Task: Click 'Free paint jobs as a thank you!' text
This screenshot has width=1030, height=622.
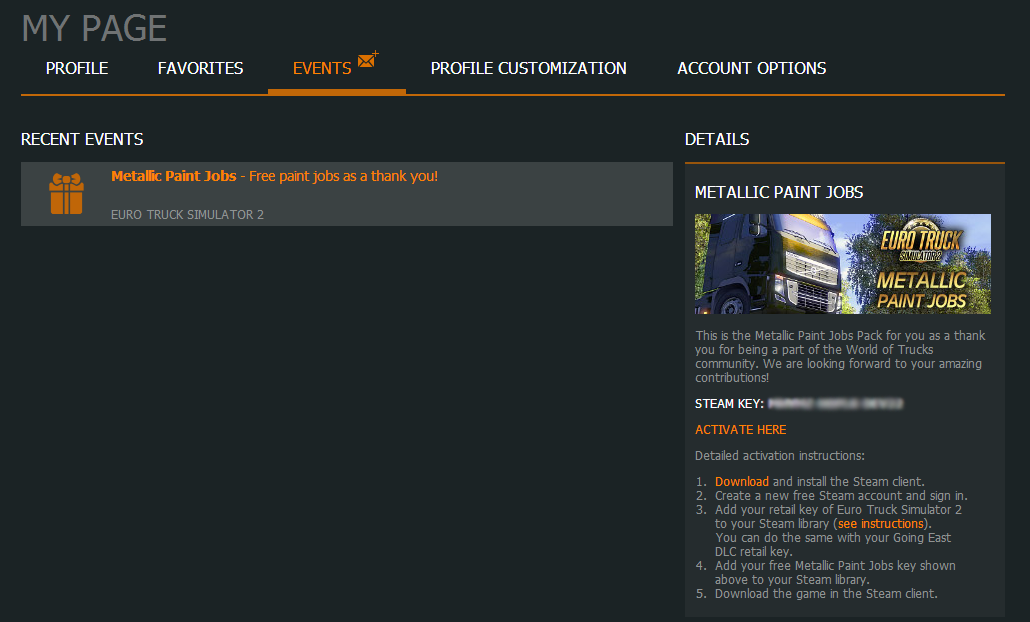Action: pos(344,176)
